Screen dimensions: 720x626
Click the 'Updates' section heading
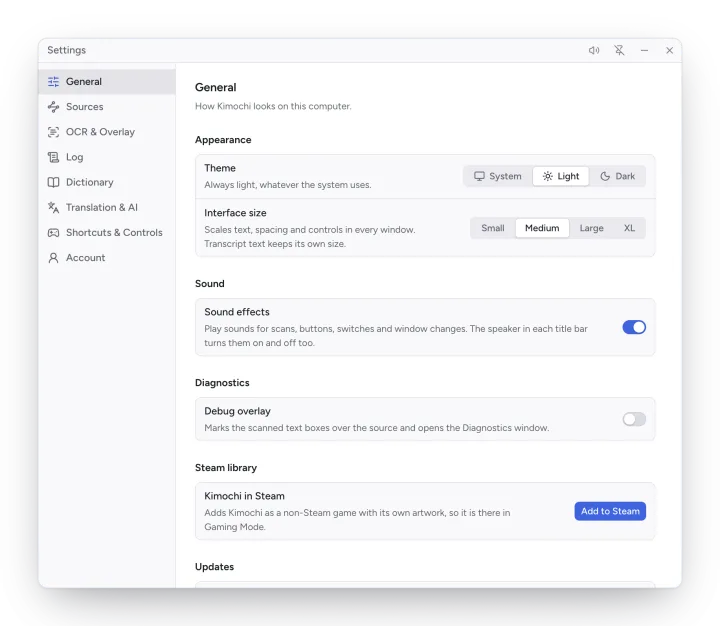click(214, 567)
